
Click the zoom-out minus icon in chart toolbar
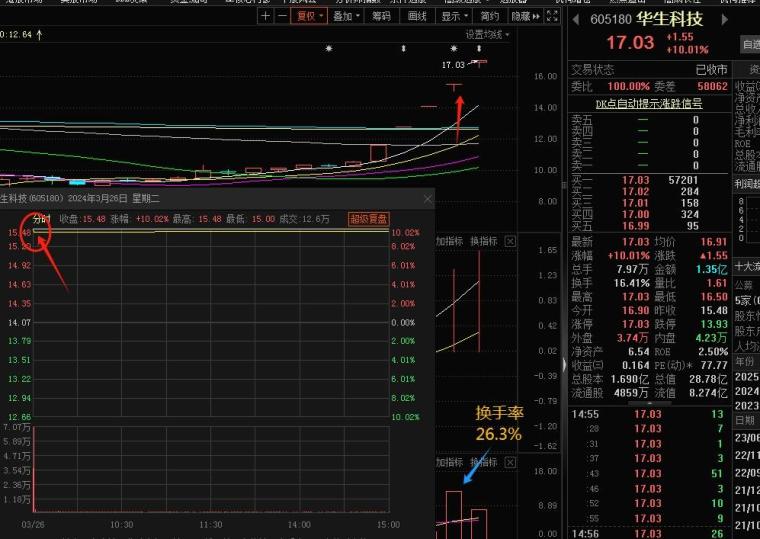[x=279, y=16]
